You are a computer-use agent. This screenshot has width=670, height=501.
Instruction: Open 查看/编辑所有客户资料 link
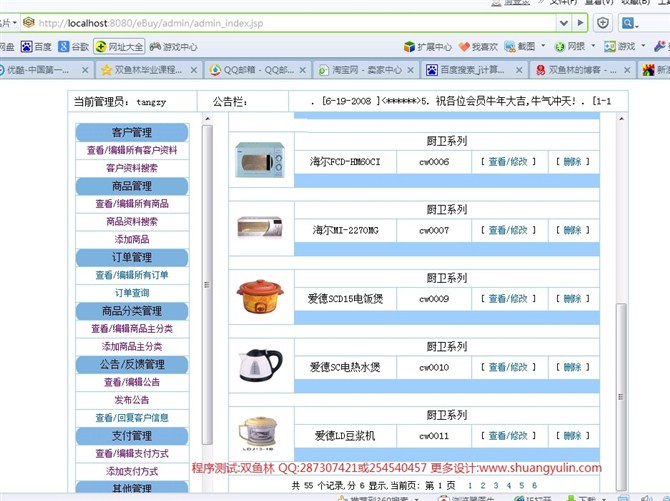pos(132,150)
